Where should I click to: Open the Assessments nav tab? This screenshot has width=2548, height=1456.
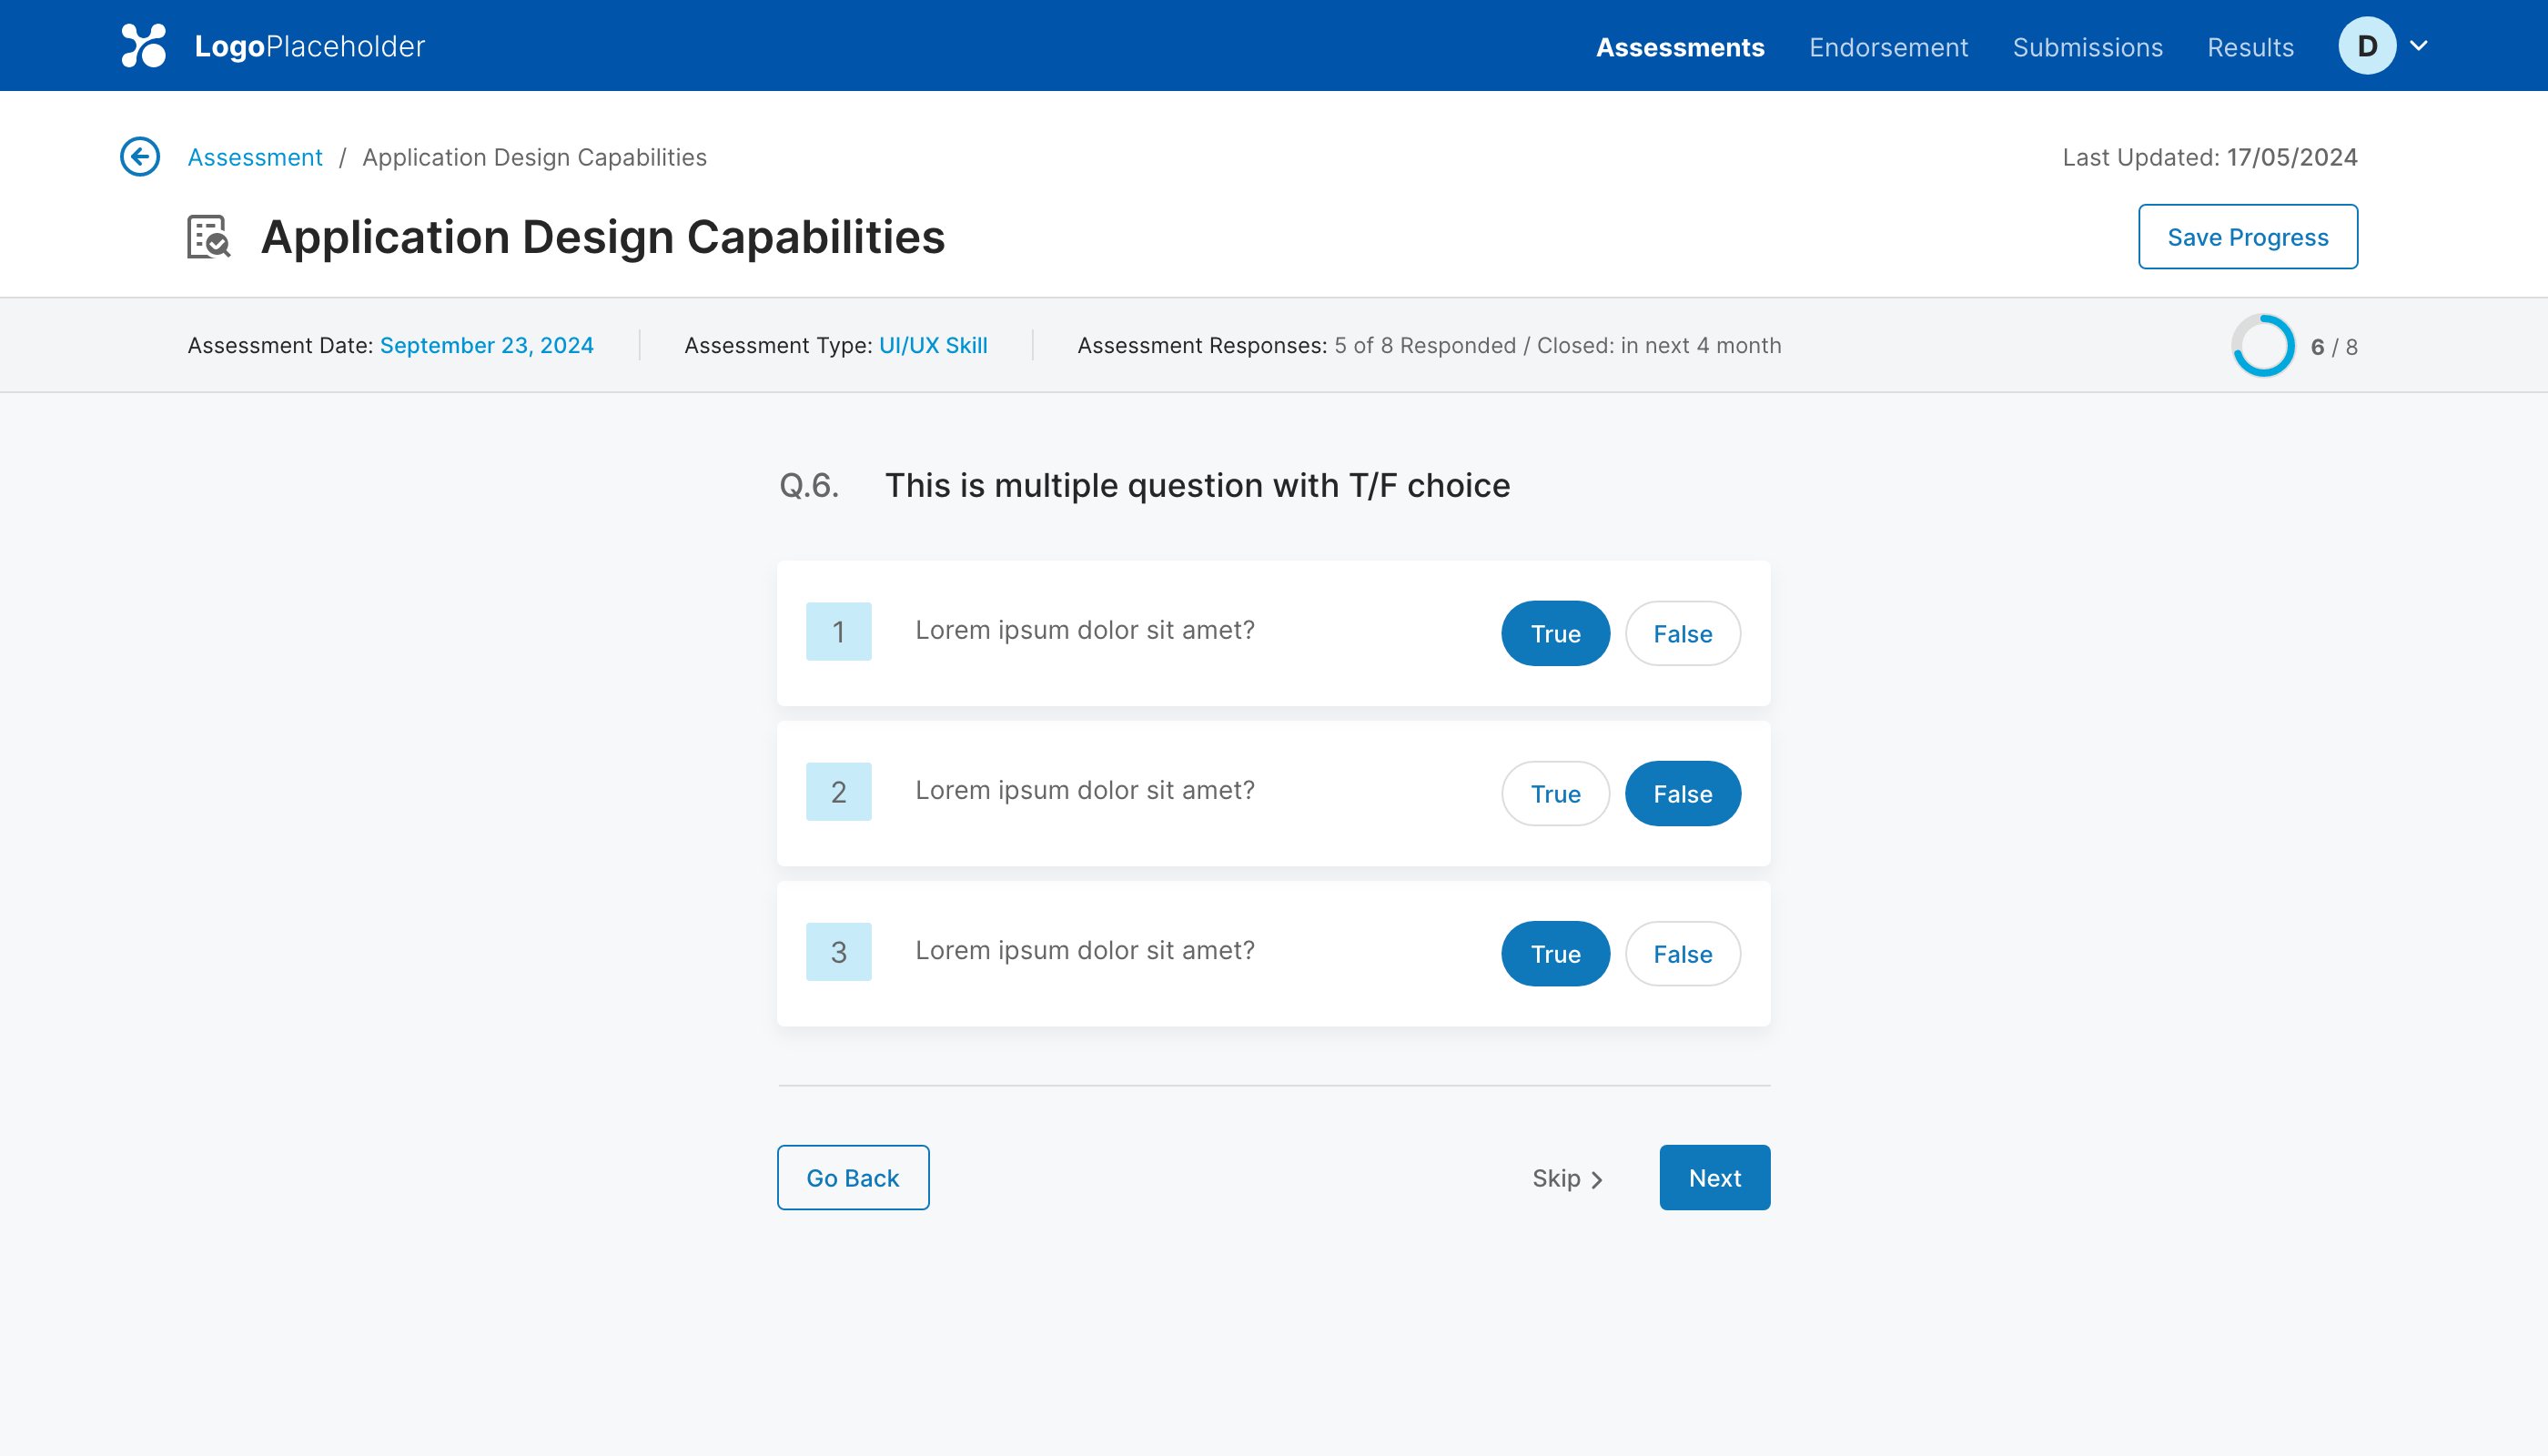point(1680,47)
